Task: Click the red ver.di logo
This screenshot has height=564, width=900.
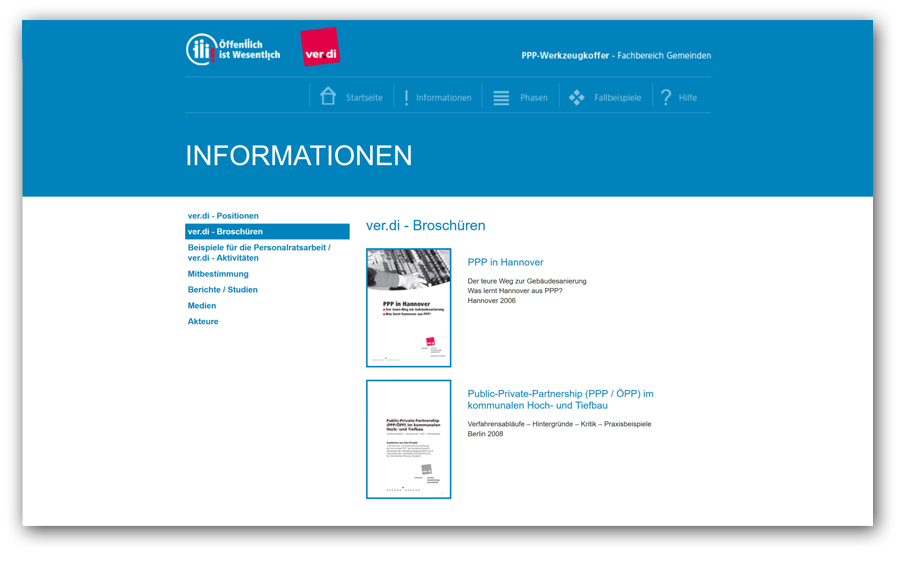Action: 320,47
